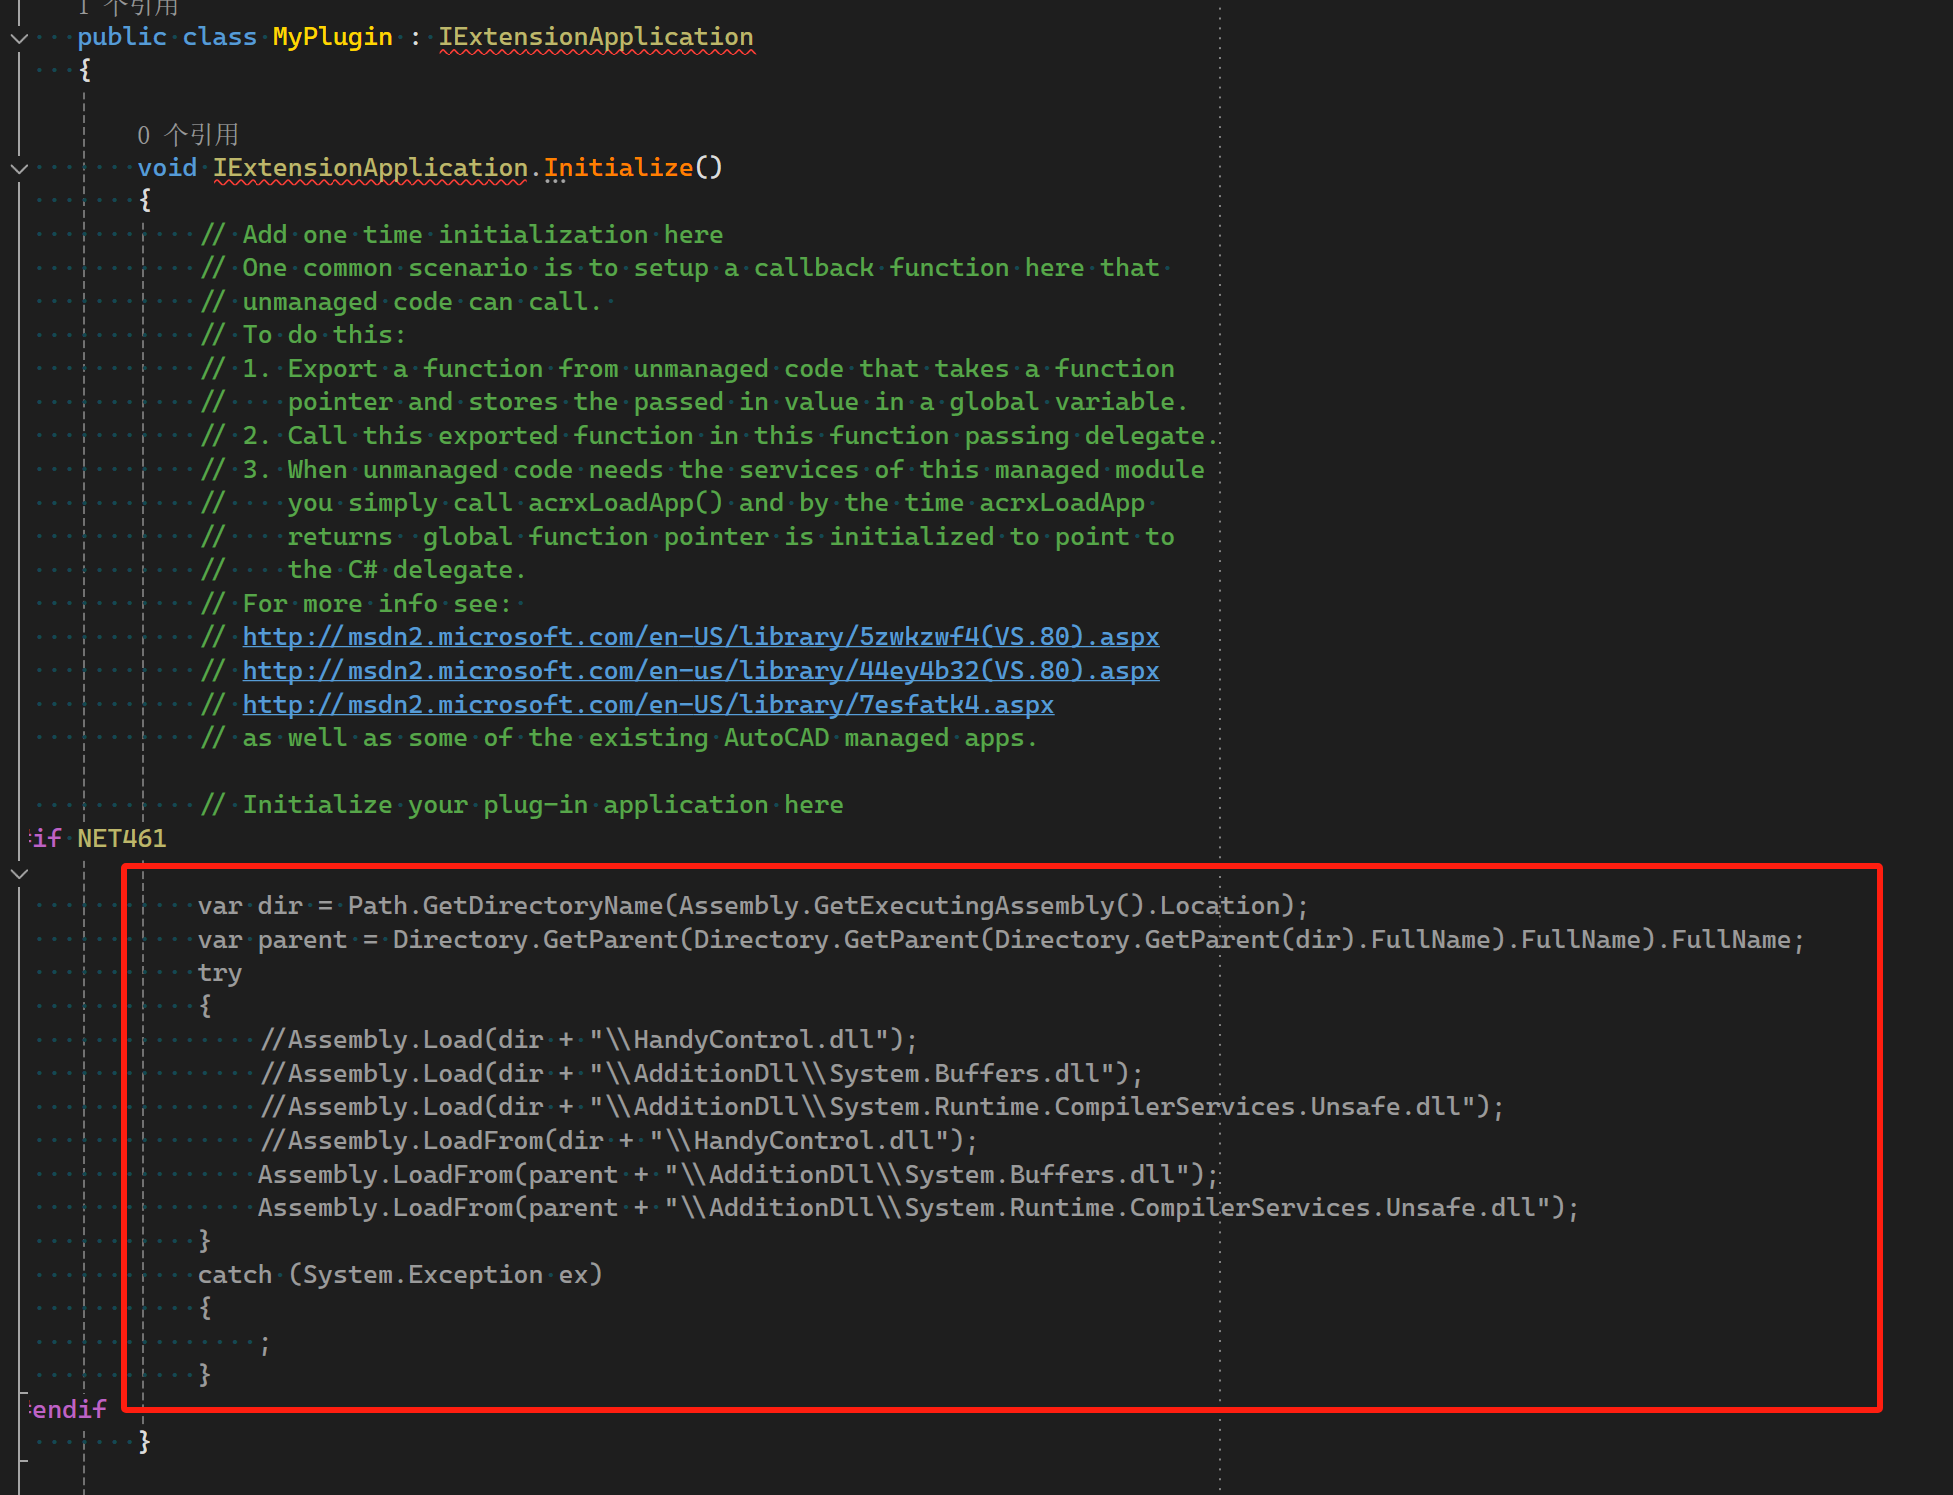
Task: Click the commented Assembly.Load HandyControl.dll line
Action: (x=588, y=1040)
